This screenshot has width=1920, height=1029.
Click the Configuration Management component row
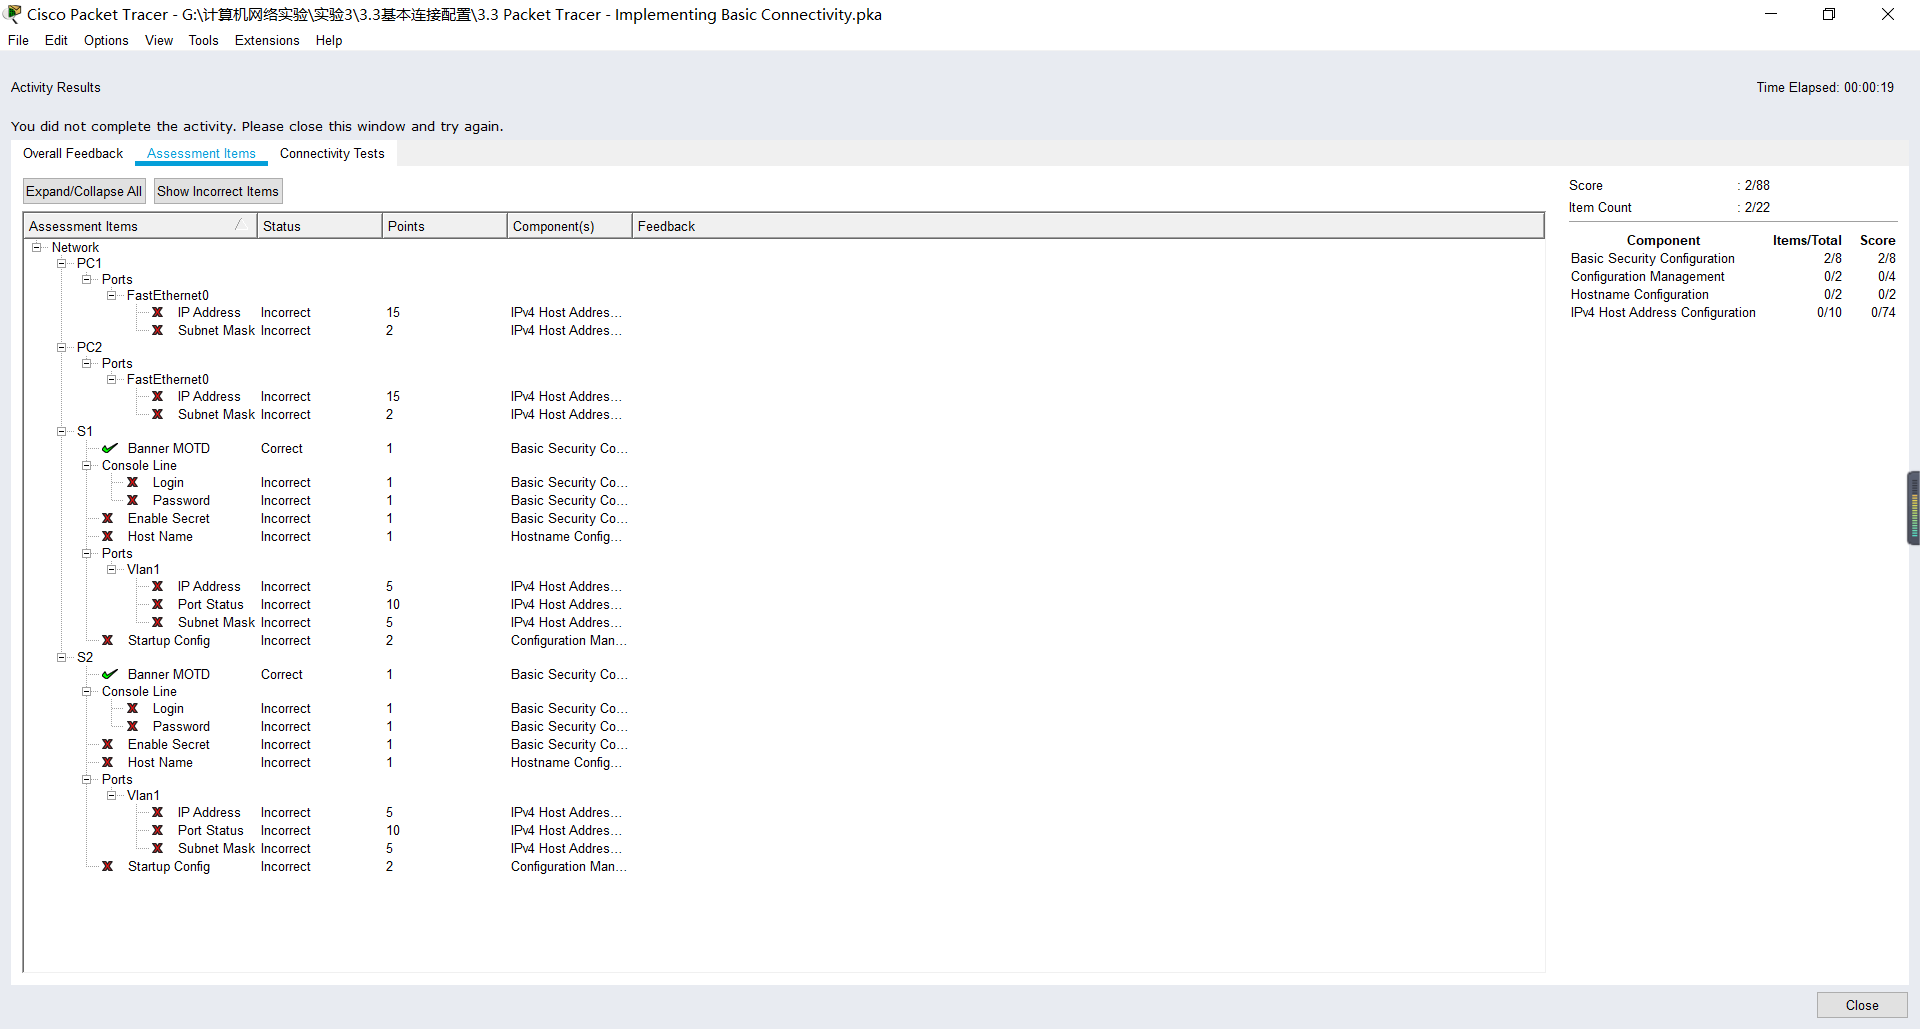click(x=1733, y=277)
